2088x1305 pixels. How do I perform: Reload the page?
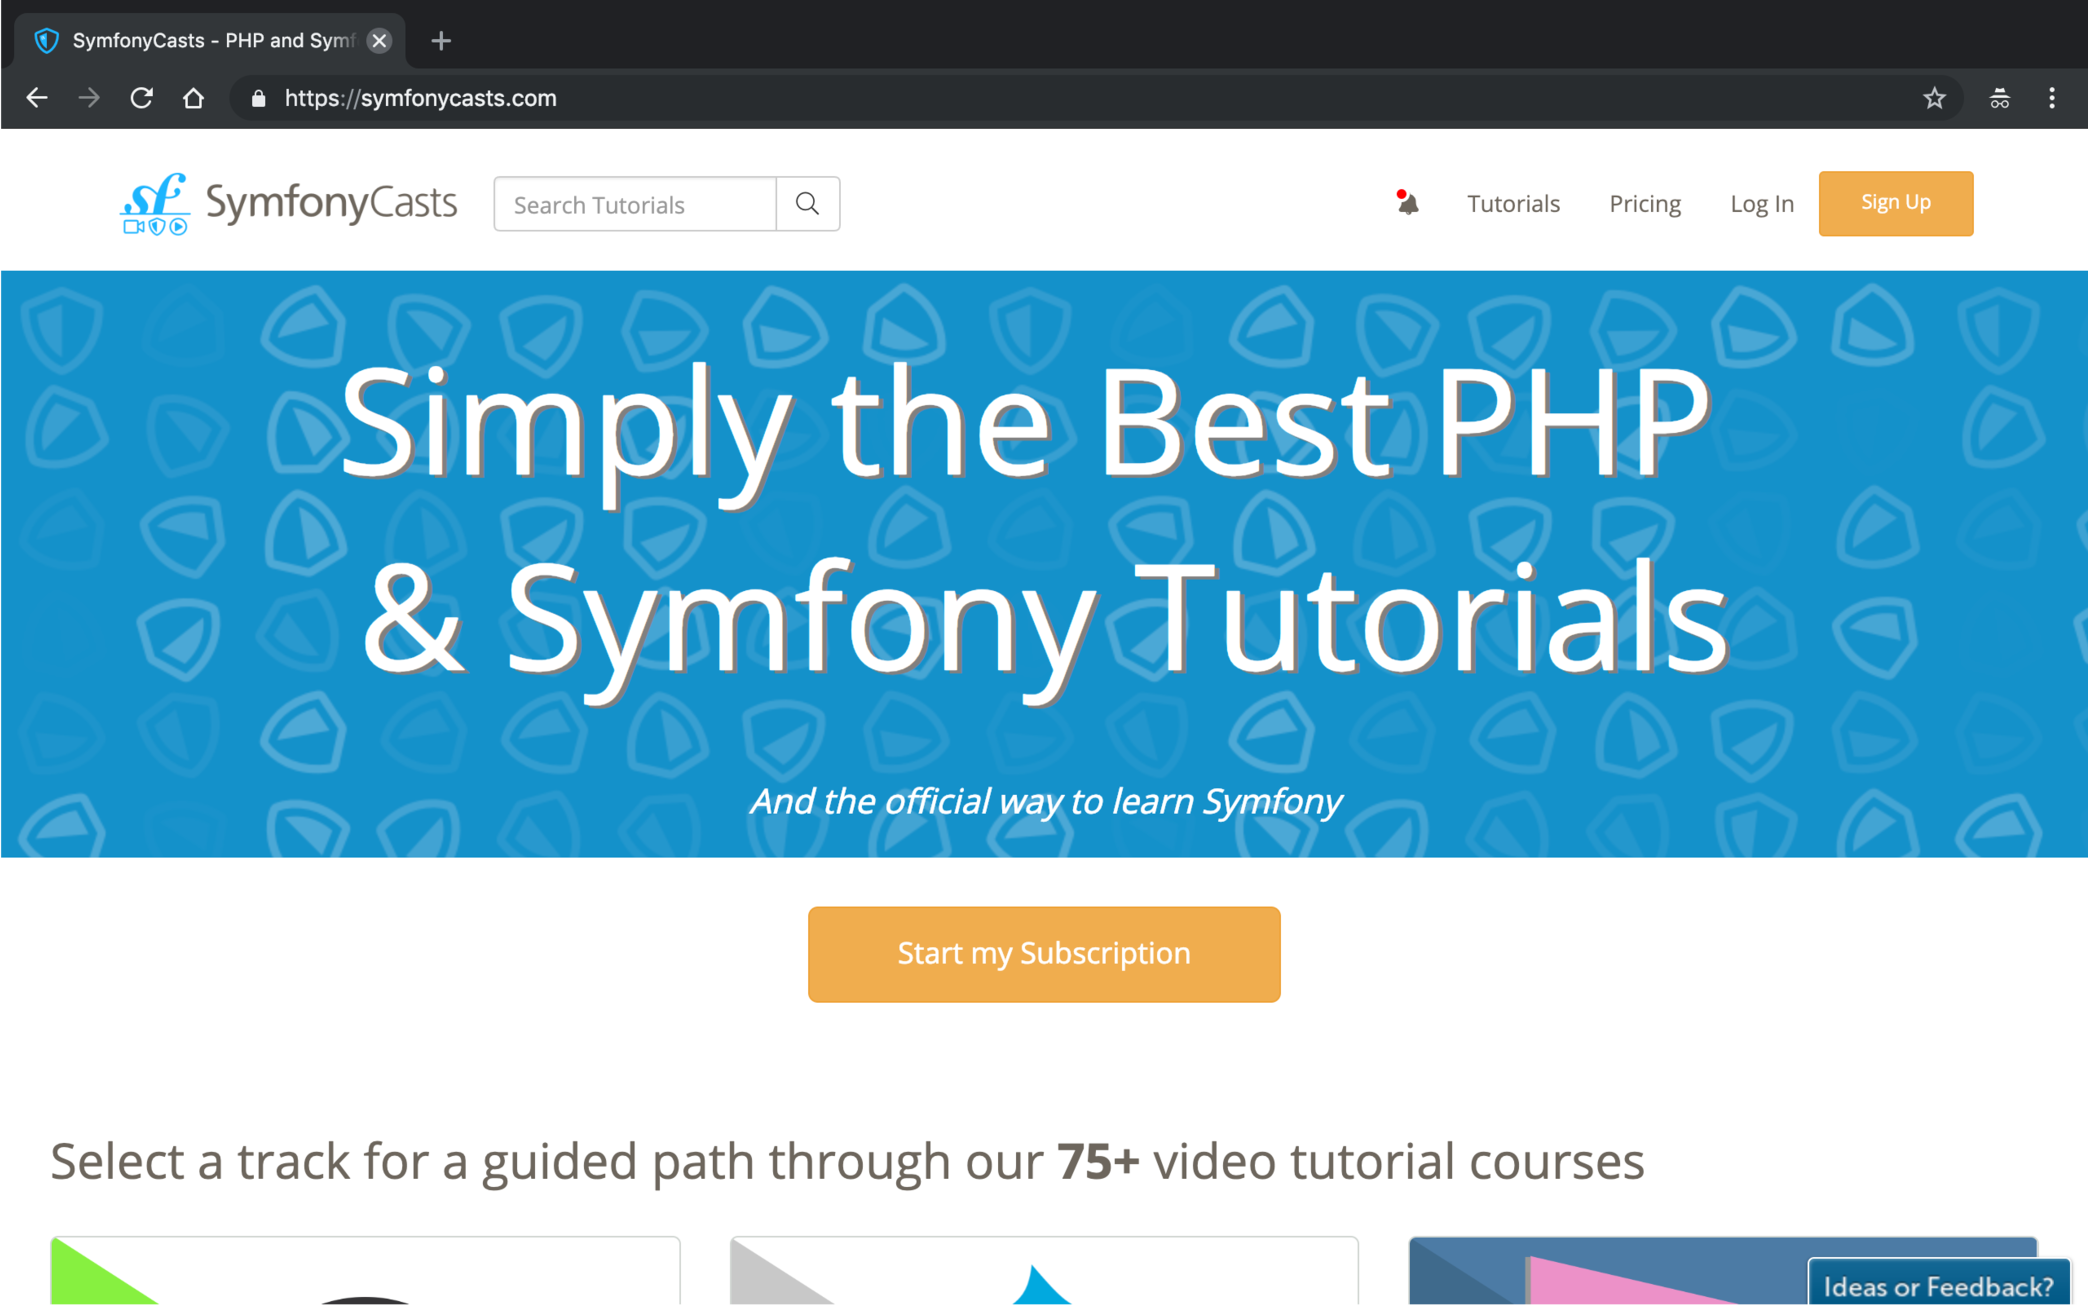click(x=142, y=98)
